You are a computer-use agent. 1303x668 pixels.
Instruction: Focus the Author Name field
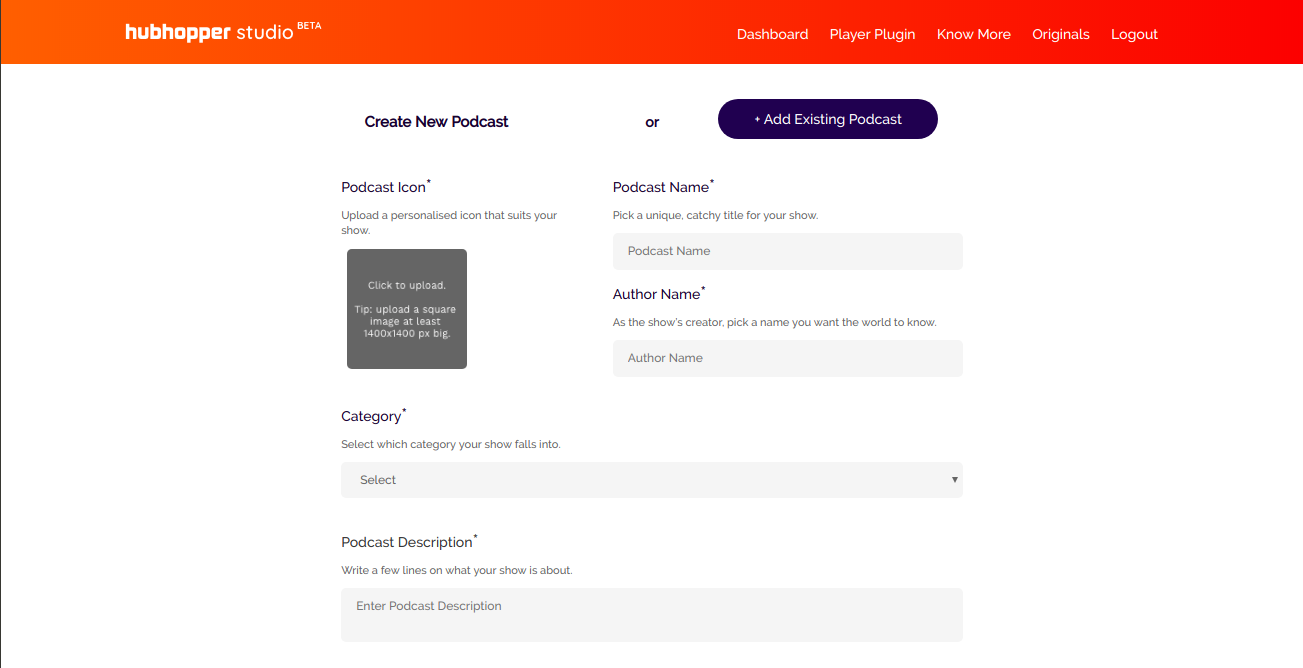788,358
